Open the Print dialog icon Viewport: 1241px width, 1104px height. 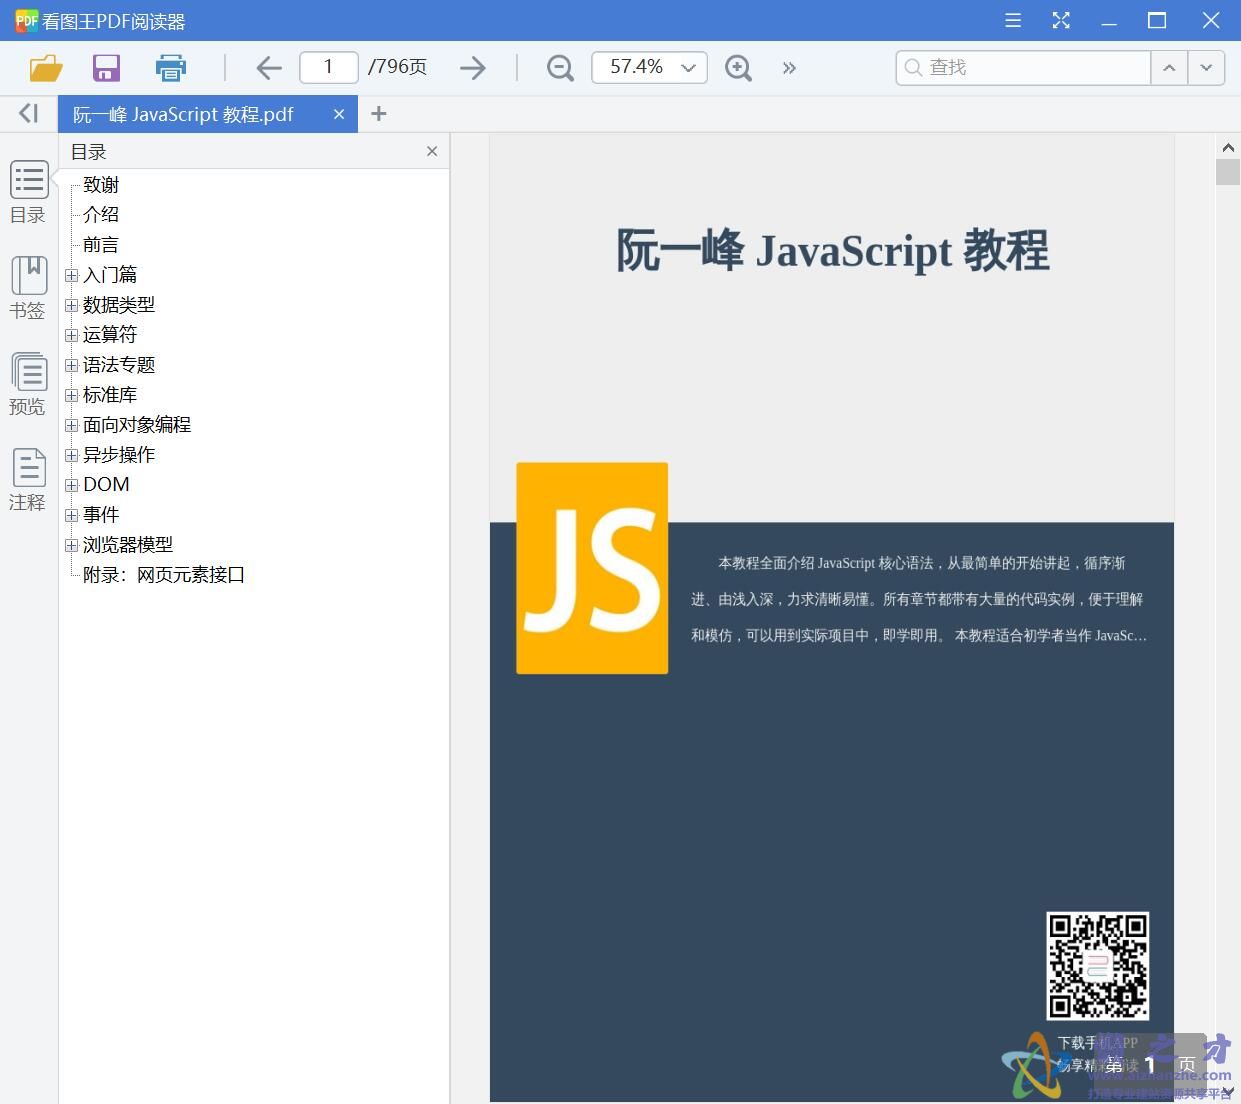[x=170, y=67]
